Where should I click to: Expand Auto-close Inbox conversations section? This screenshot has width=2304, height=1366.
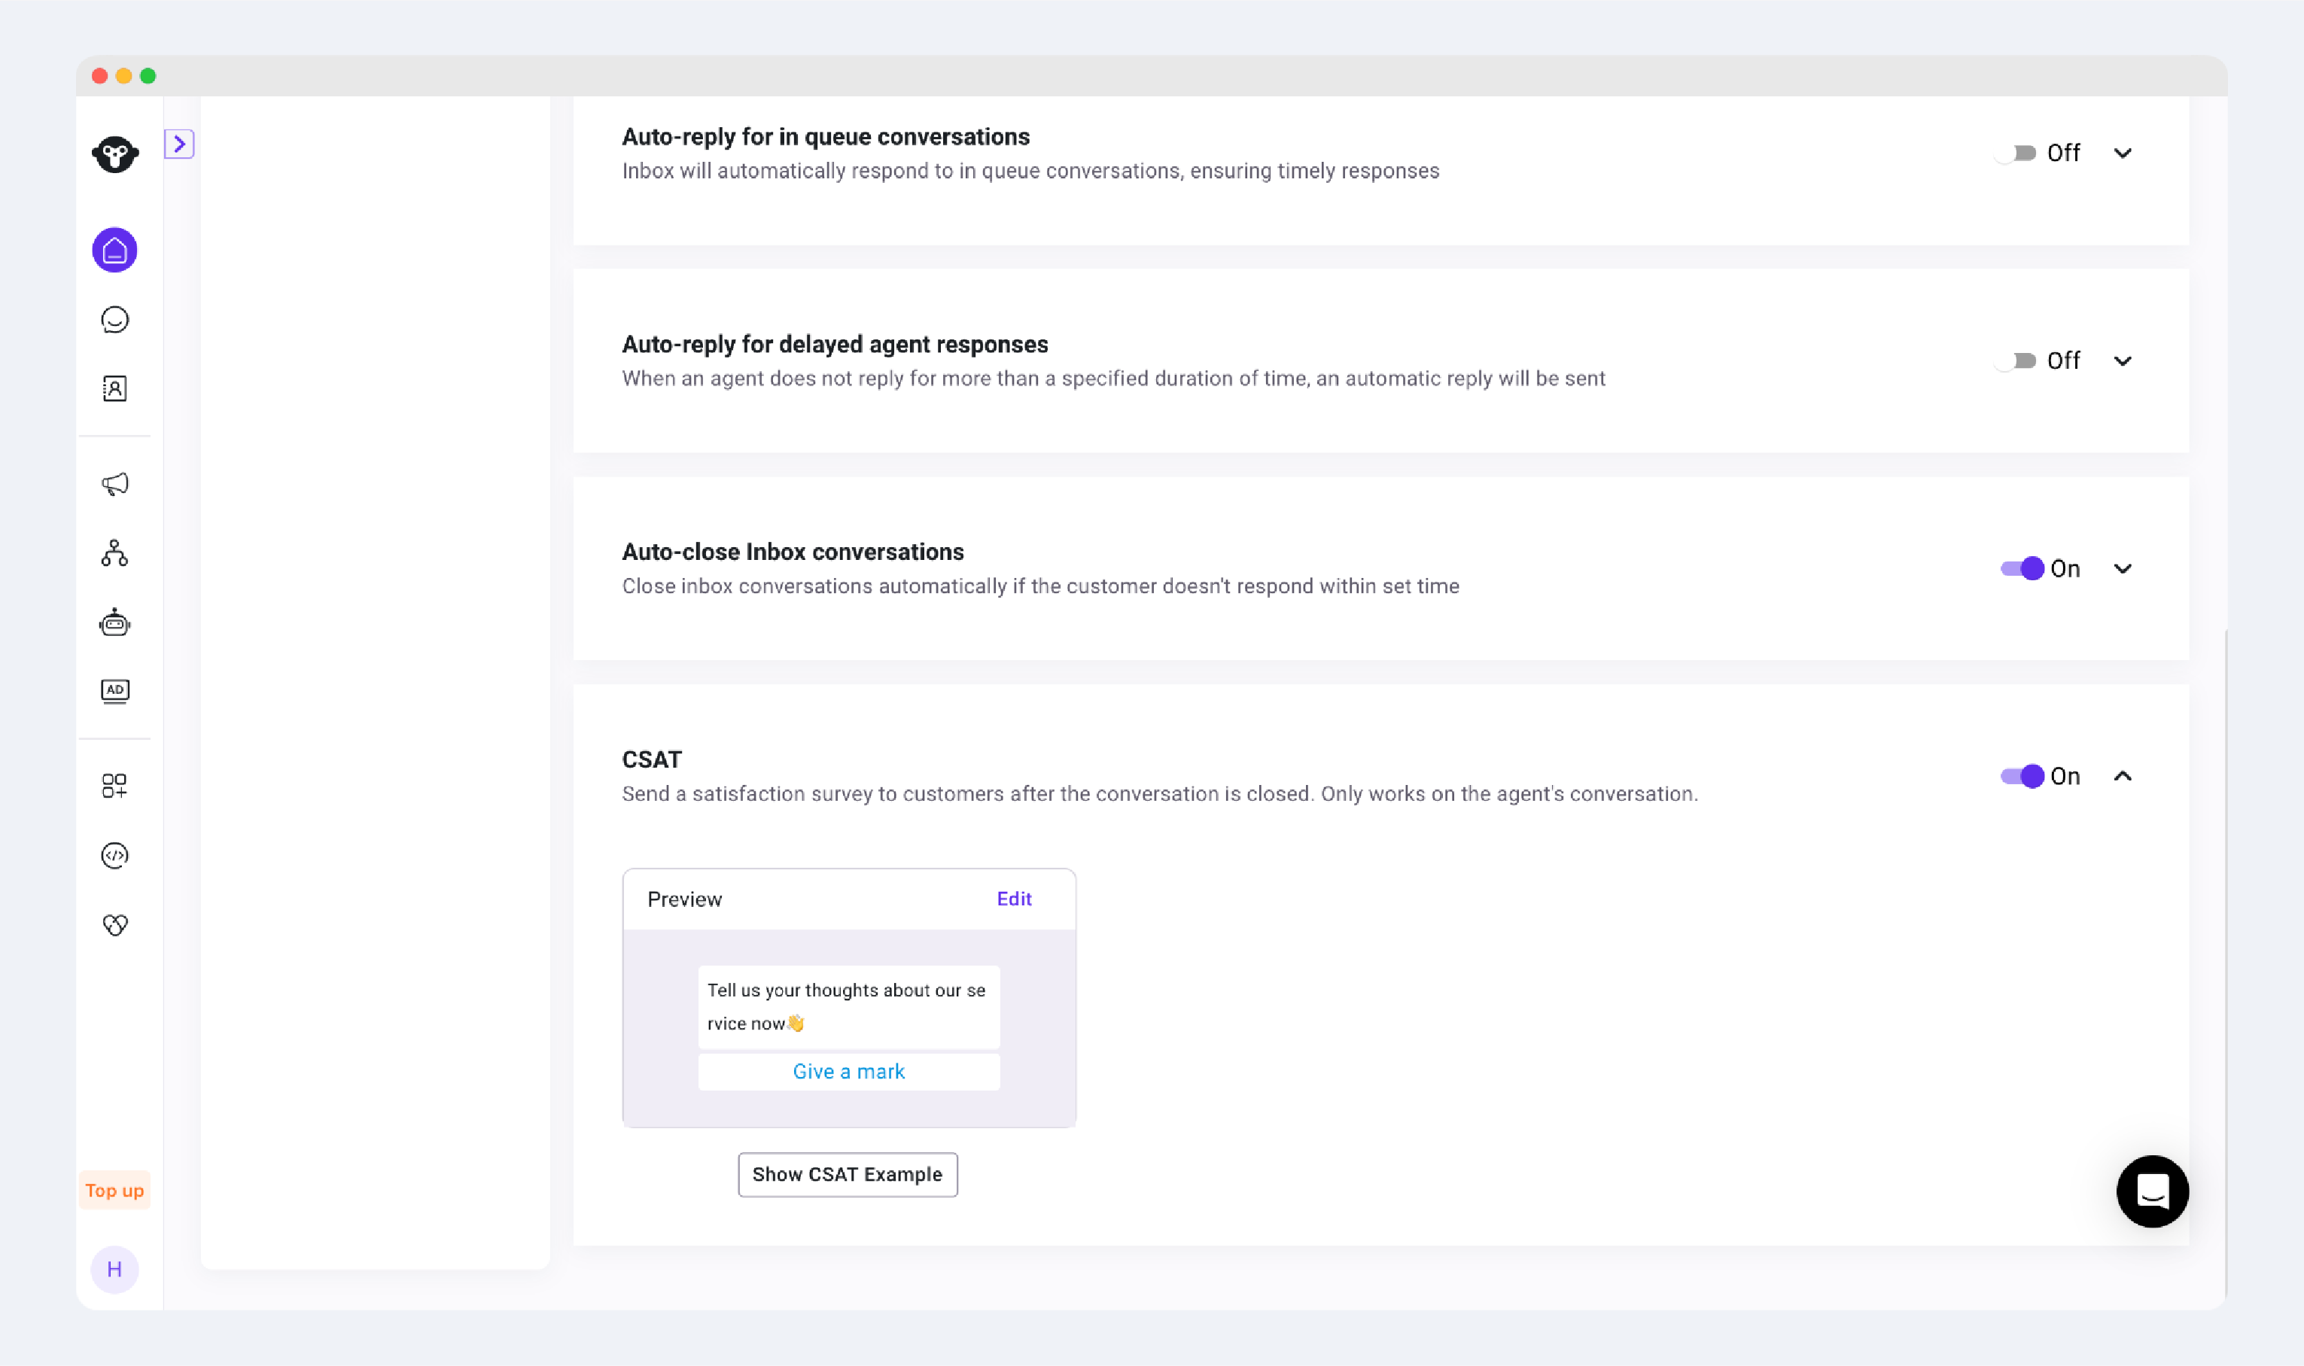point(2122,569)
